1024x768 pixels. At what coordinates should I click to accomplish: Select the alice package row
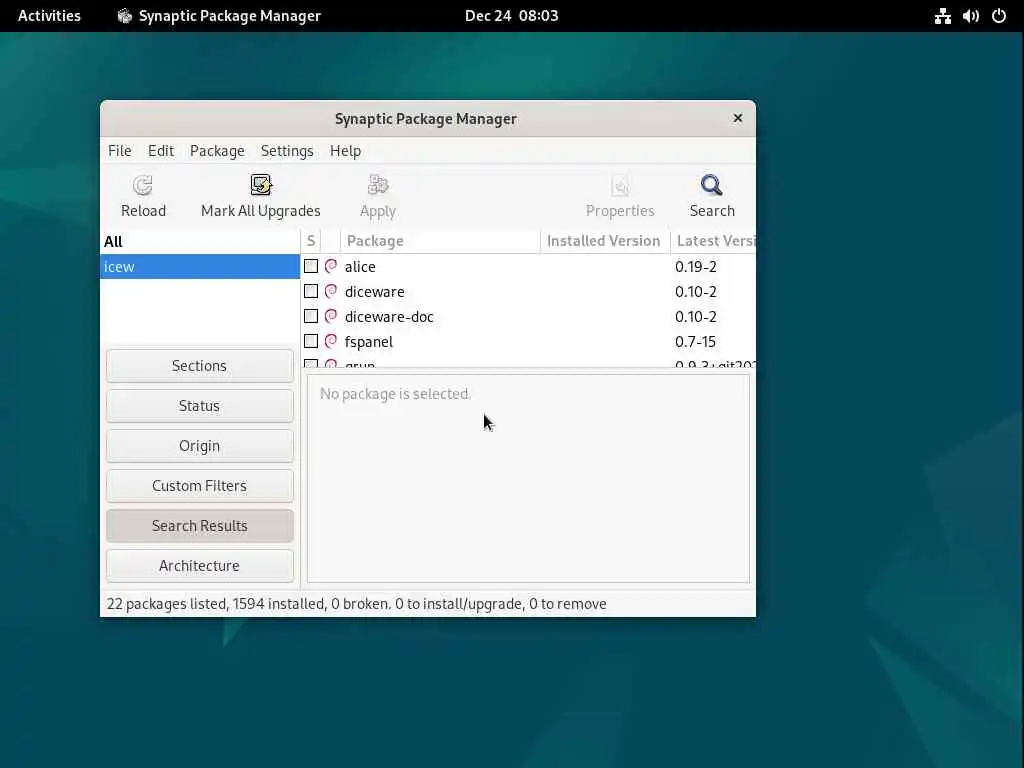coord(528,266)
